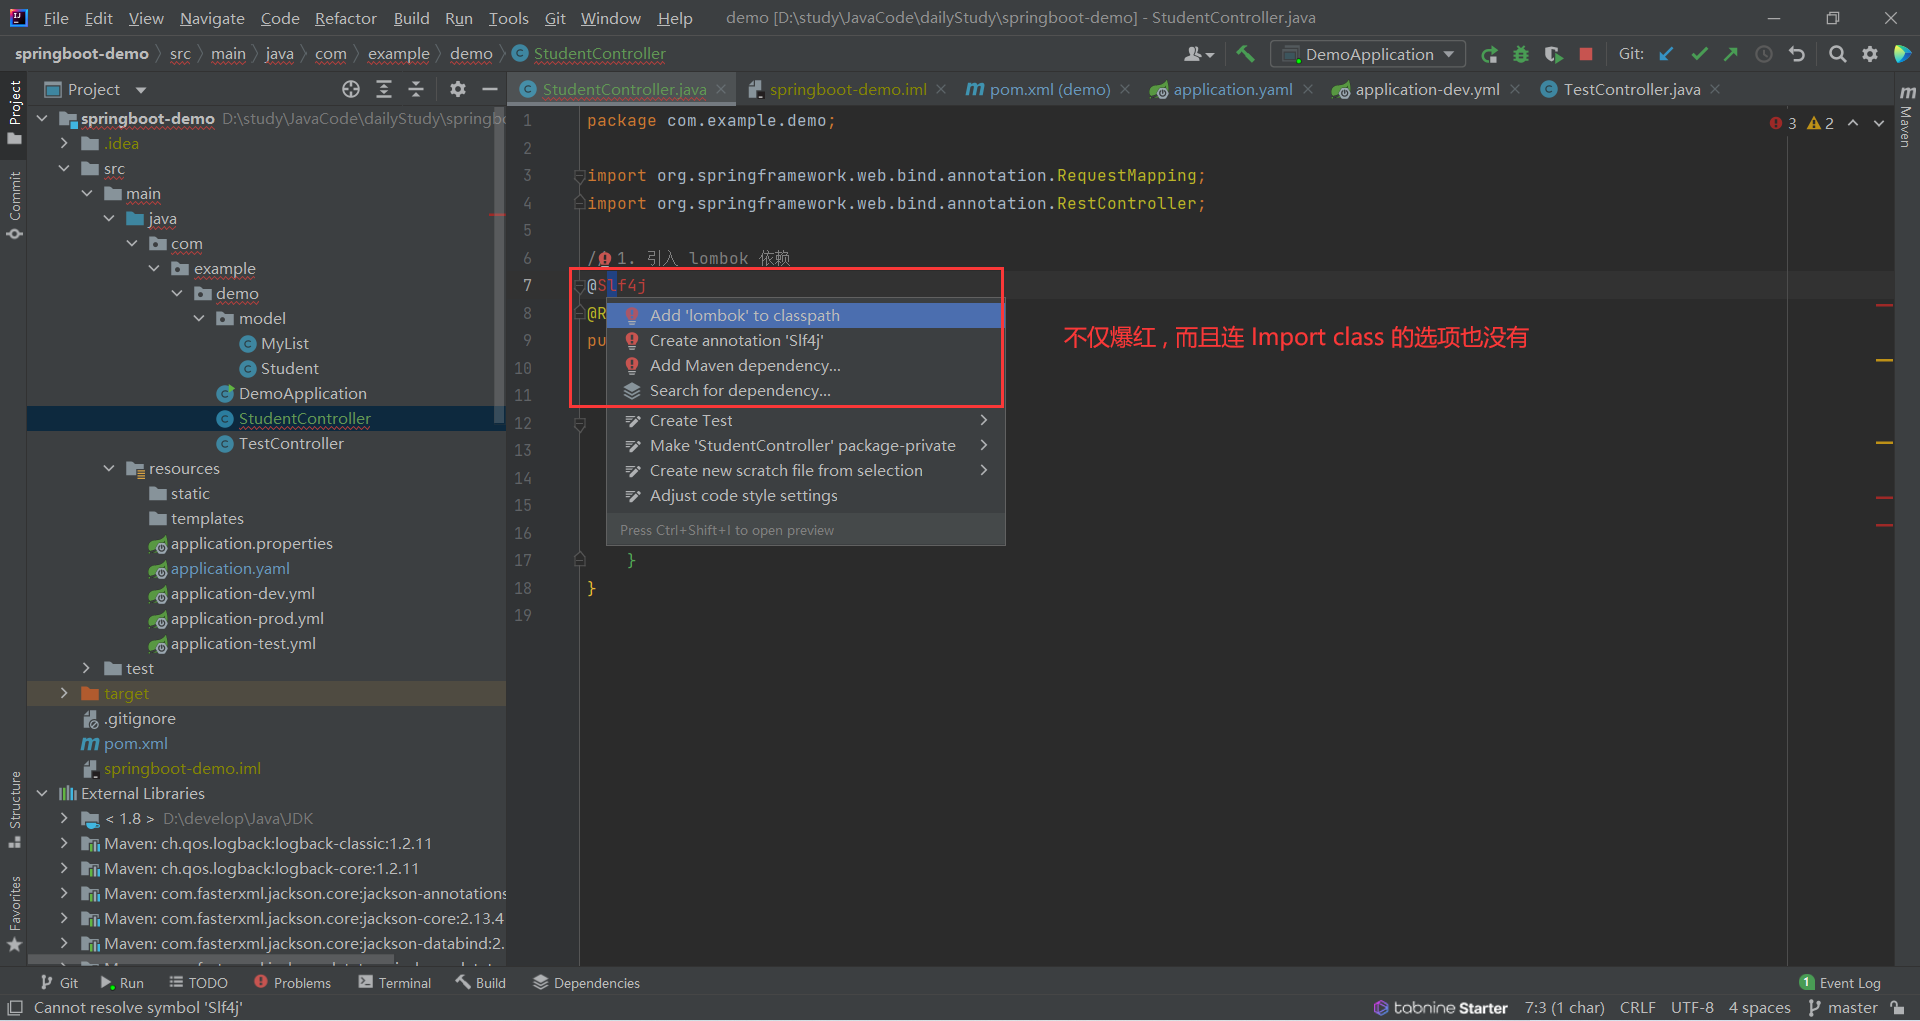Click the error stripe marker near line 7

point(1884,305)
